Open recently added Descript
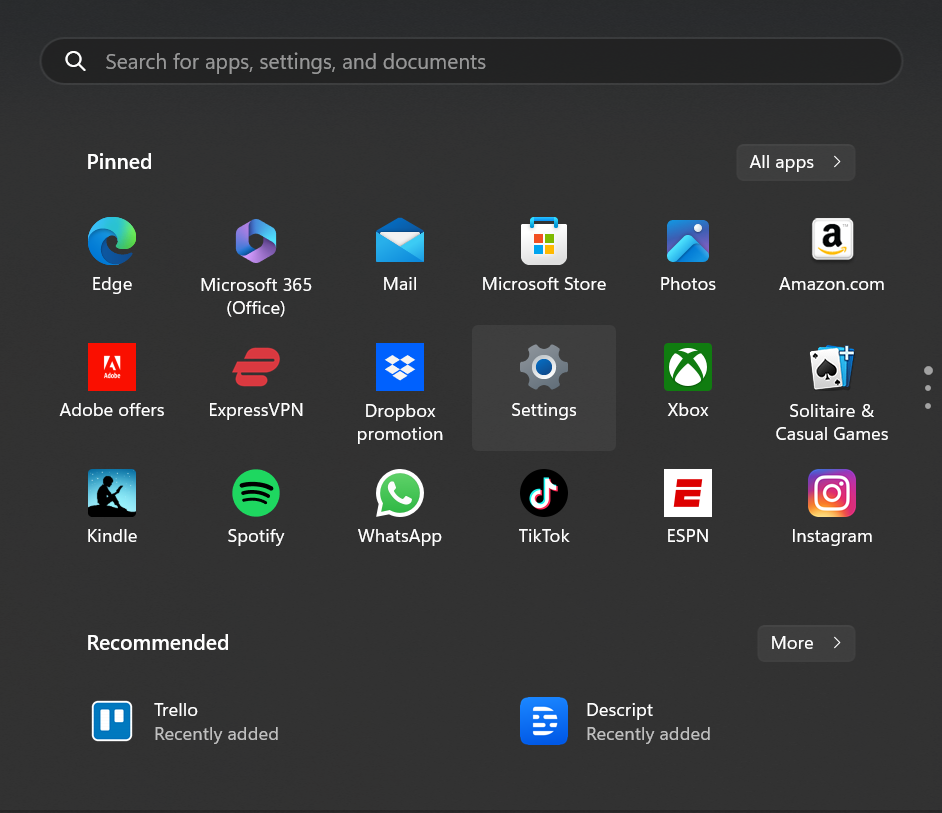942x813 pixels. coord(615,721)
